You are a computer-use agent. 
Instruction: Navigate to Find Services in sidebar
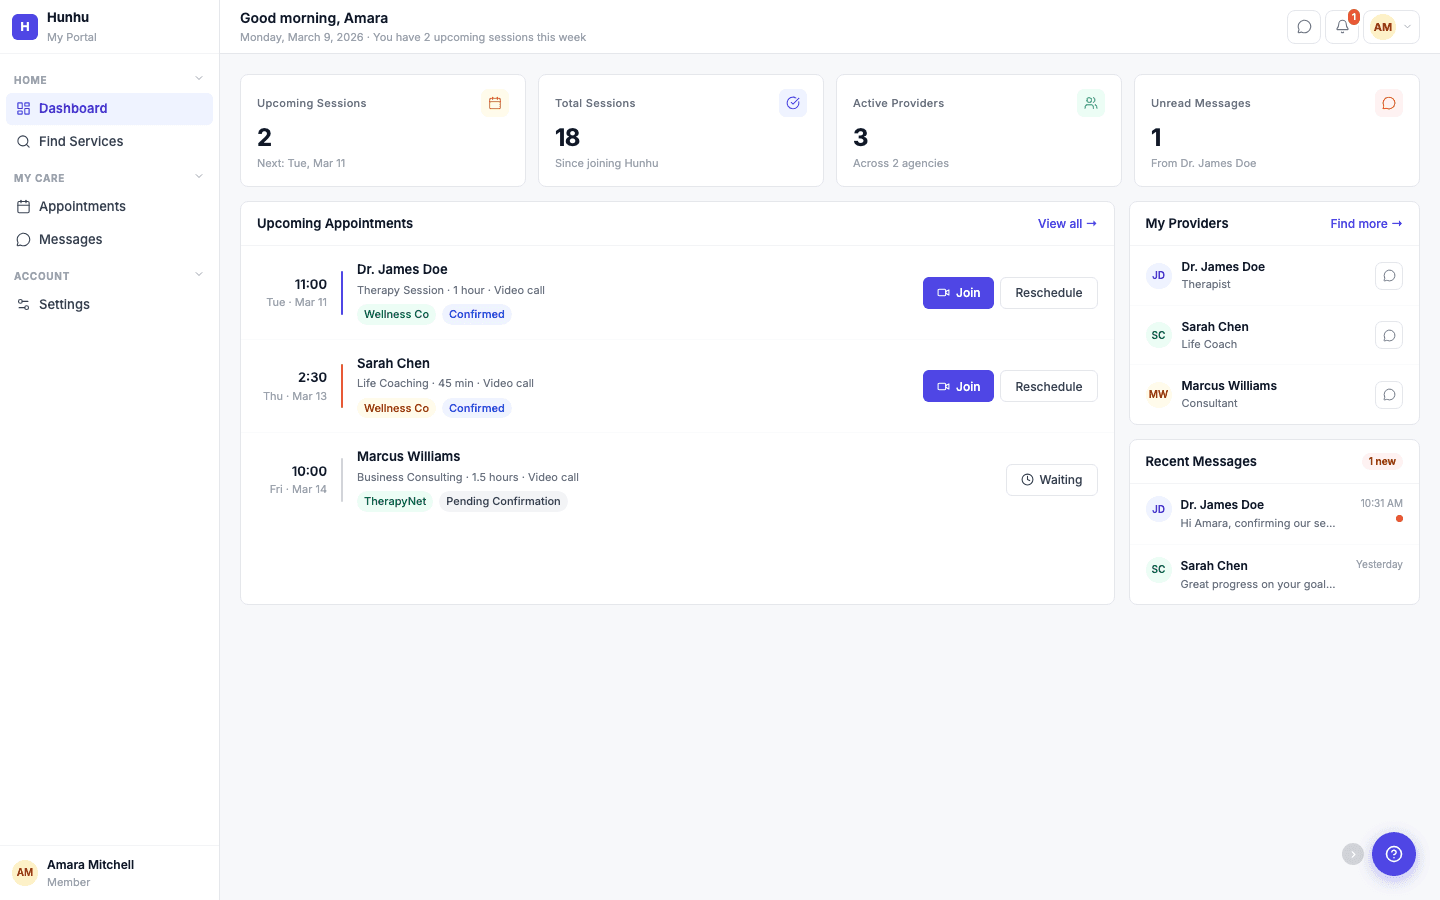click(80, 141)
